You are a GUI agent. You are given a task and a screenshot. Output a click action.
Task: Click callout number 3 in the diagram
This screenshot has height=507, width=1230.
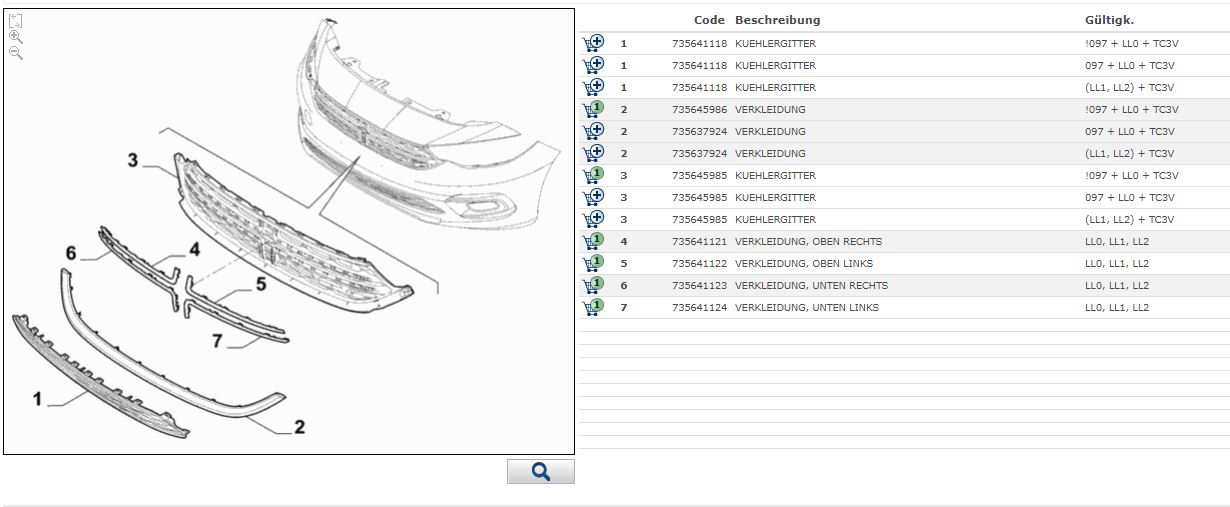pos(132,160)
